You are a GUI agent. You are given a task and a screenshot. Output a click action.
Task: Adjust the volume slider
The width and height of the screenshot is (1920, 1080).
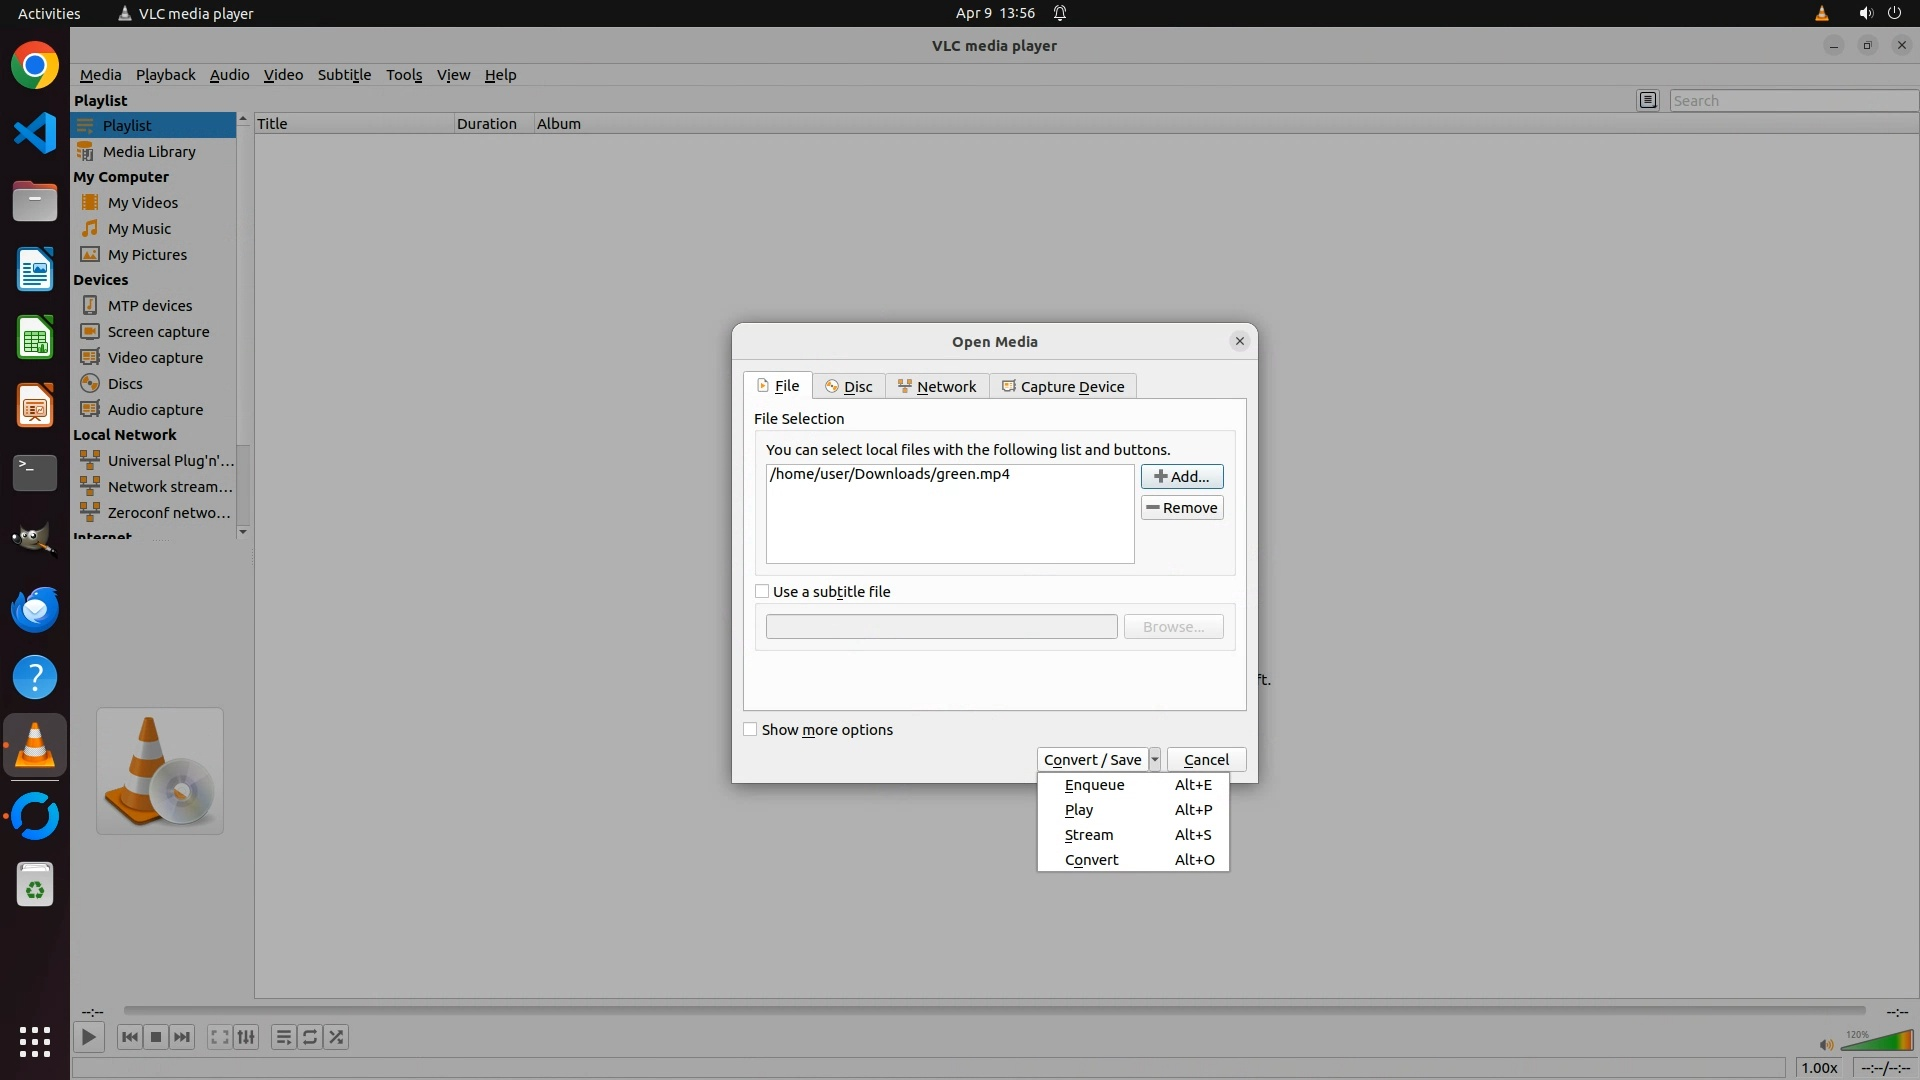point(1876,1042)
